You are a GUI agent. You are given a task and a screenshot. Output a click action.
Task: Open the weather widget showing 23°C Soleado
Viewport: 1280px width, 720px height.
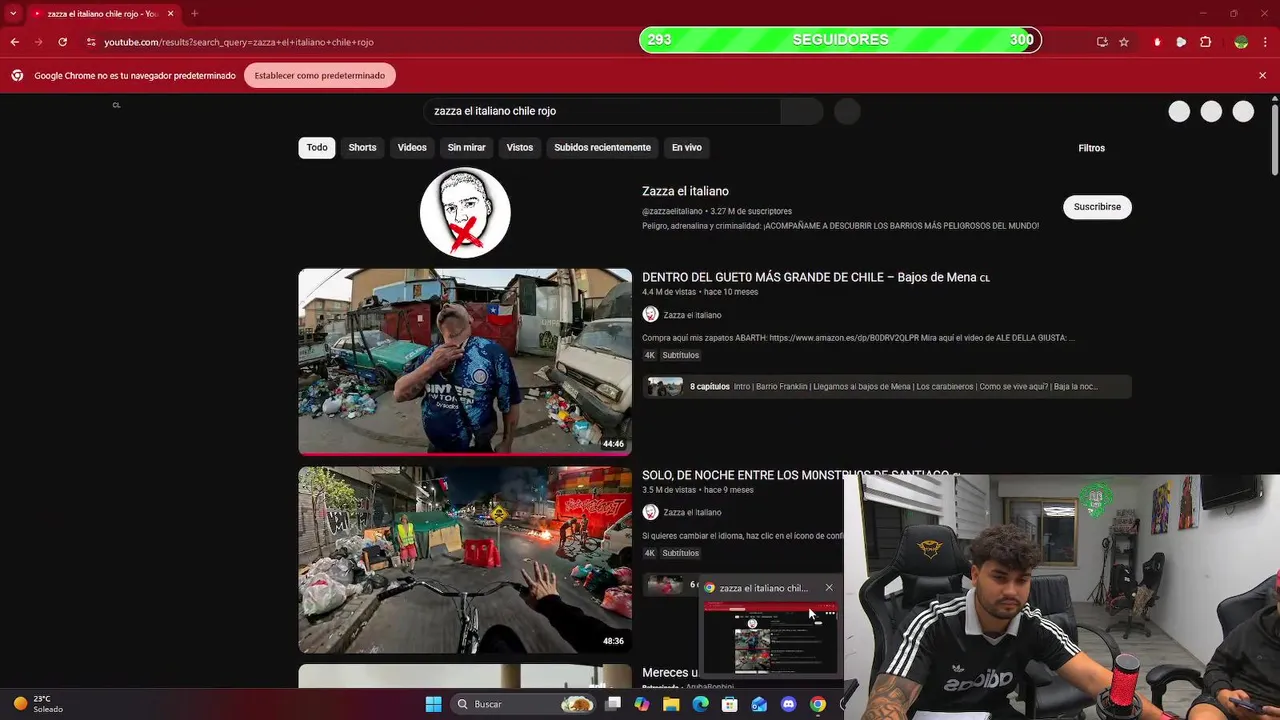point(38,704)
